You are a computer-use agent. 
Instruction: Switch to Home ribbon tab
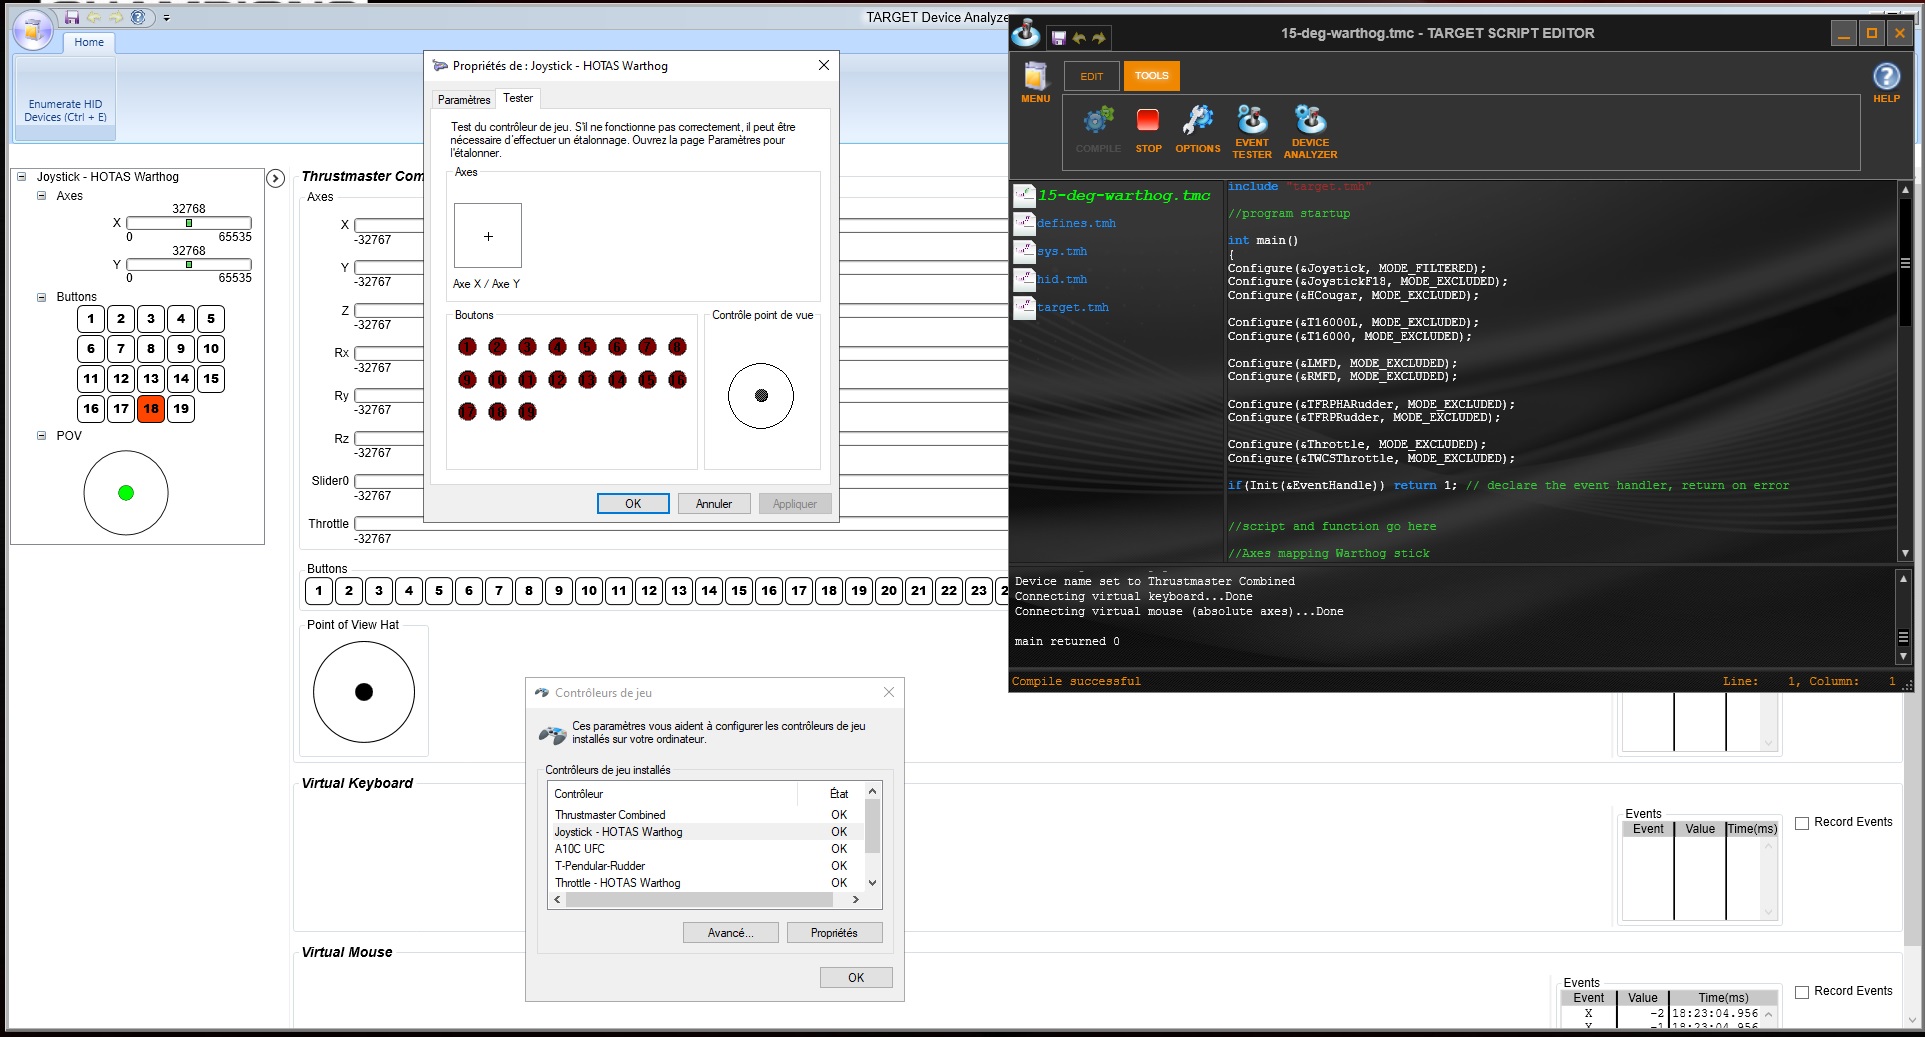coord(89,42)
